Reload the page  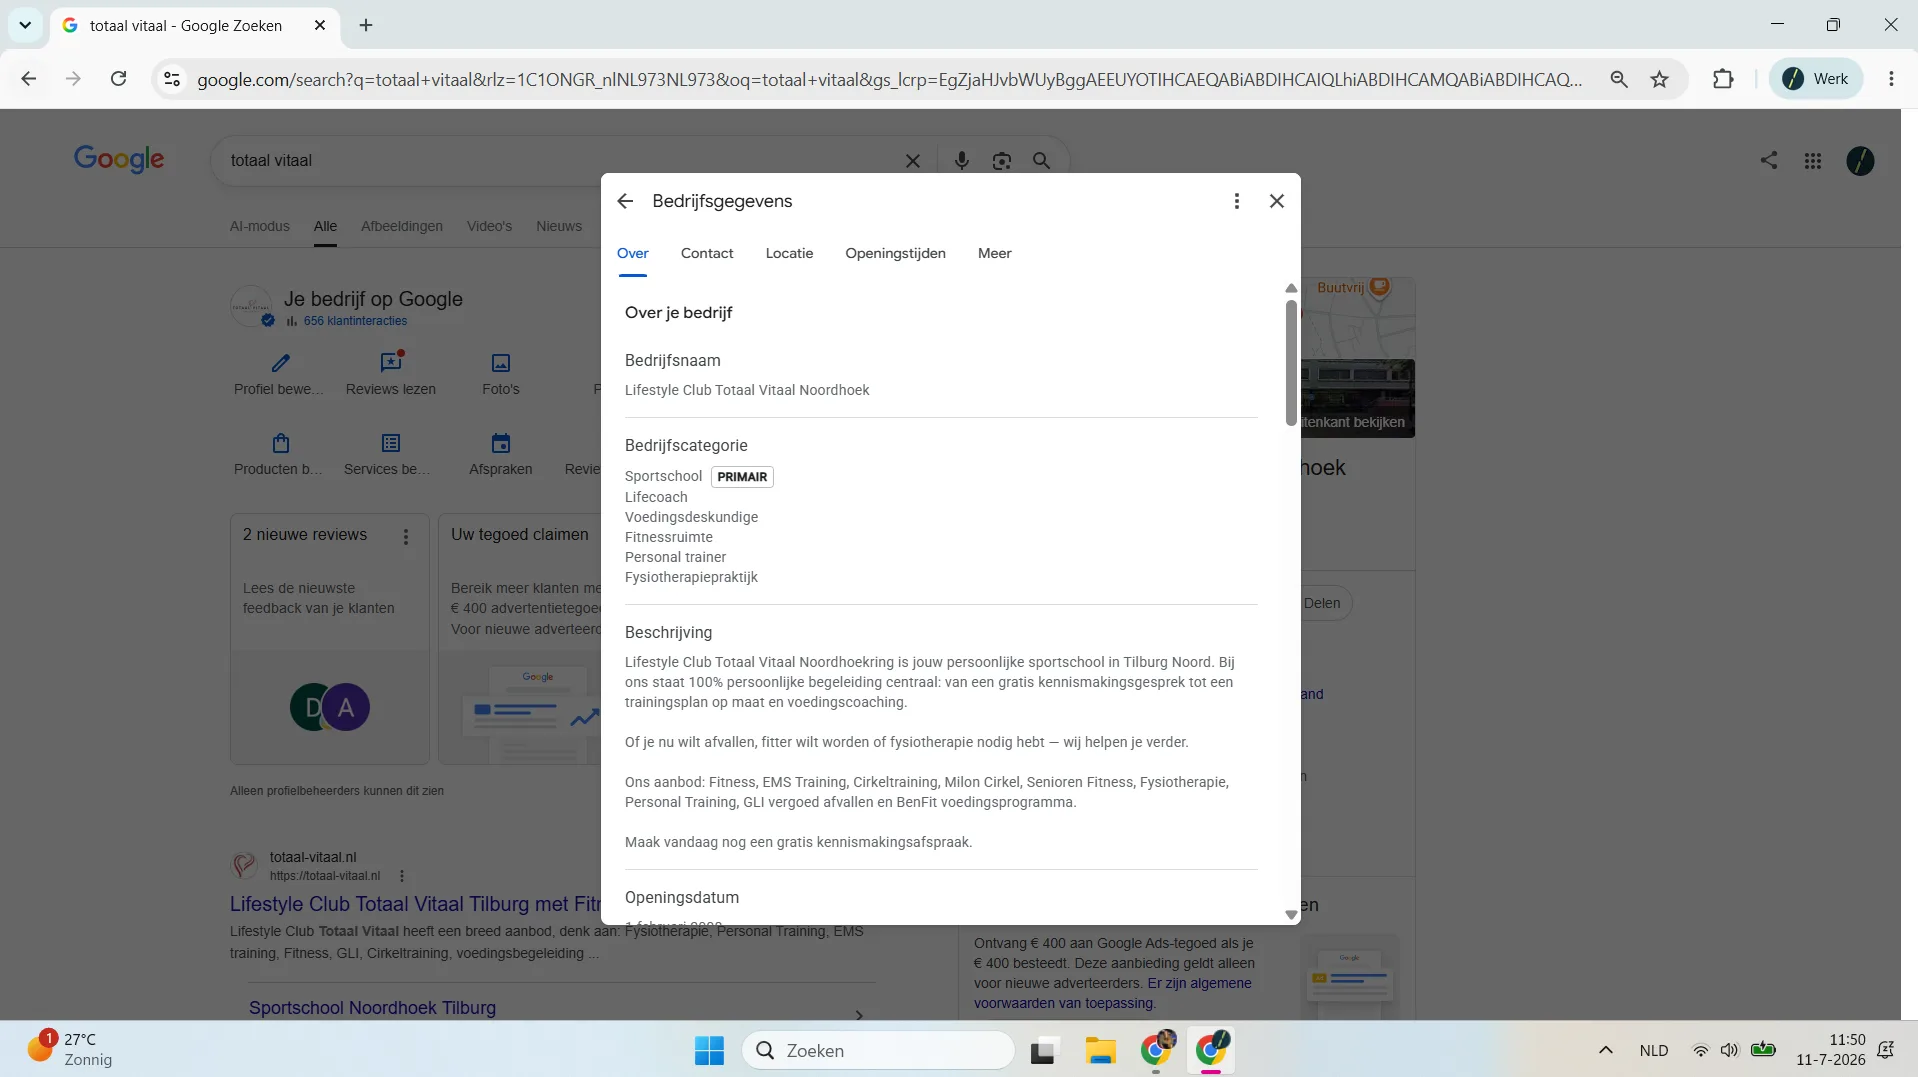pos(118,79)
